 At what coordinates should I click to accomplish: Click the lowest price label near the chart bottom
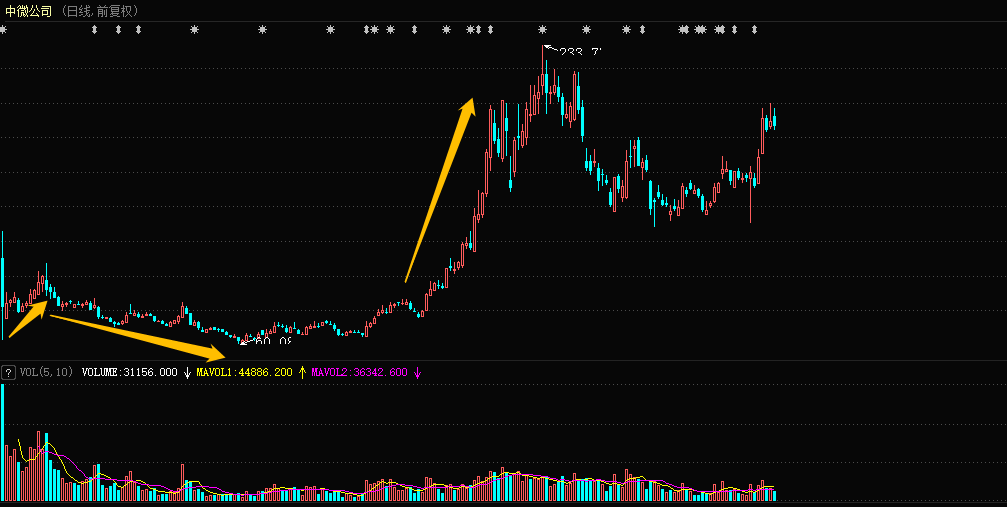(x=272, y=342)
